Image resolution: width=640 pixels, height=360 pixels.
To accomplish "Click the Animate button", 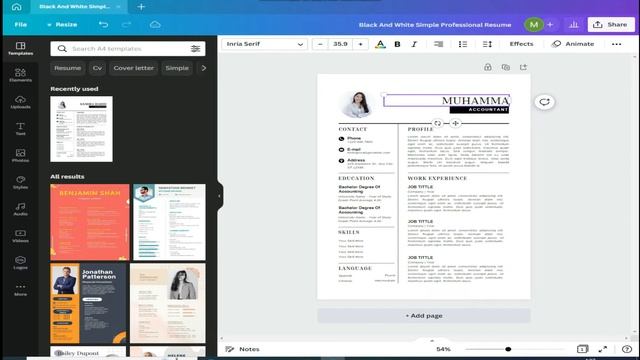I will pos(573,44).
